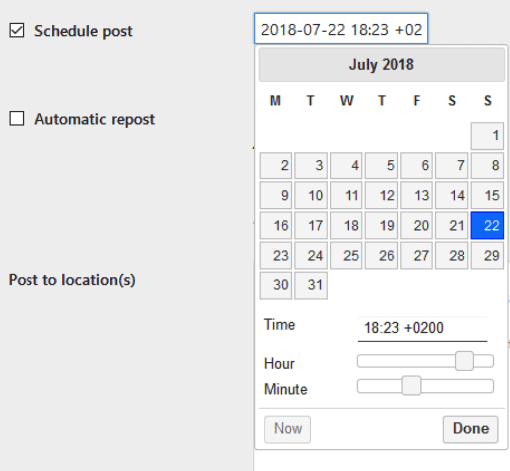Select day 31 in the calendar
The image size is (510, 471).
(x=311, y=285)
